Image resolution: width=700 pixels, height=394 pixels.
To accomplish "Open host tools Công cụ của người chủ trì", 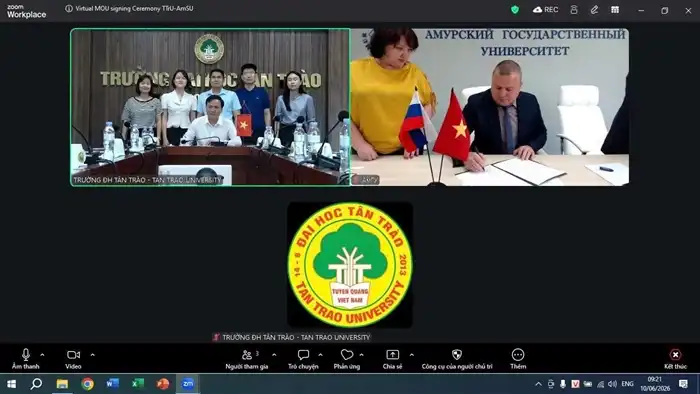I will pos(457,359).
